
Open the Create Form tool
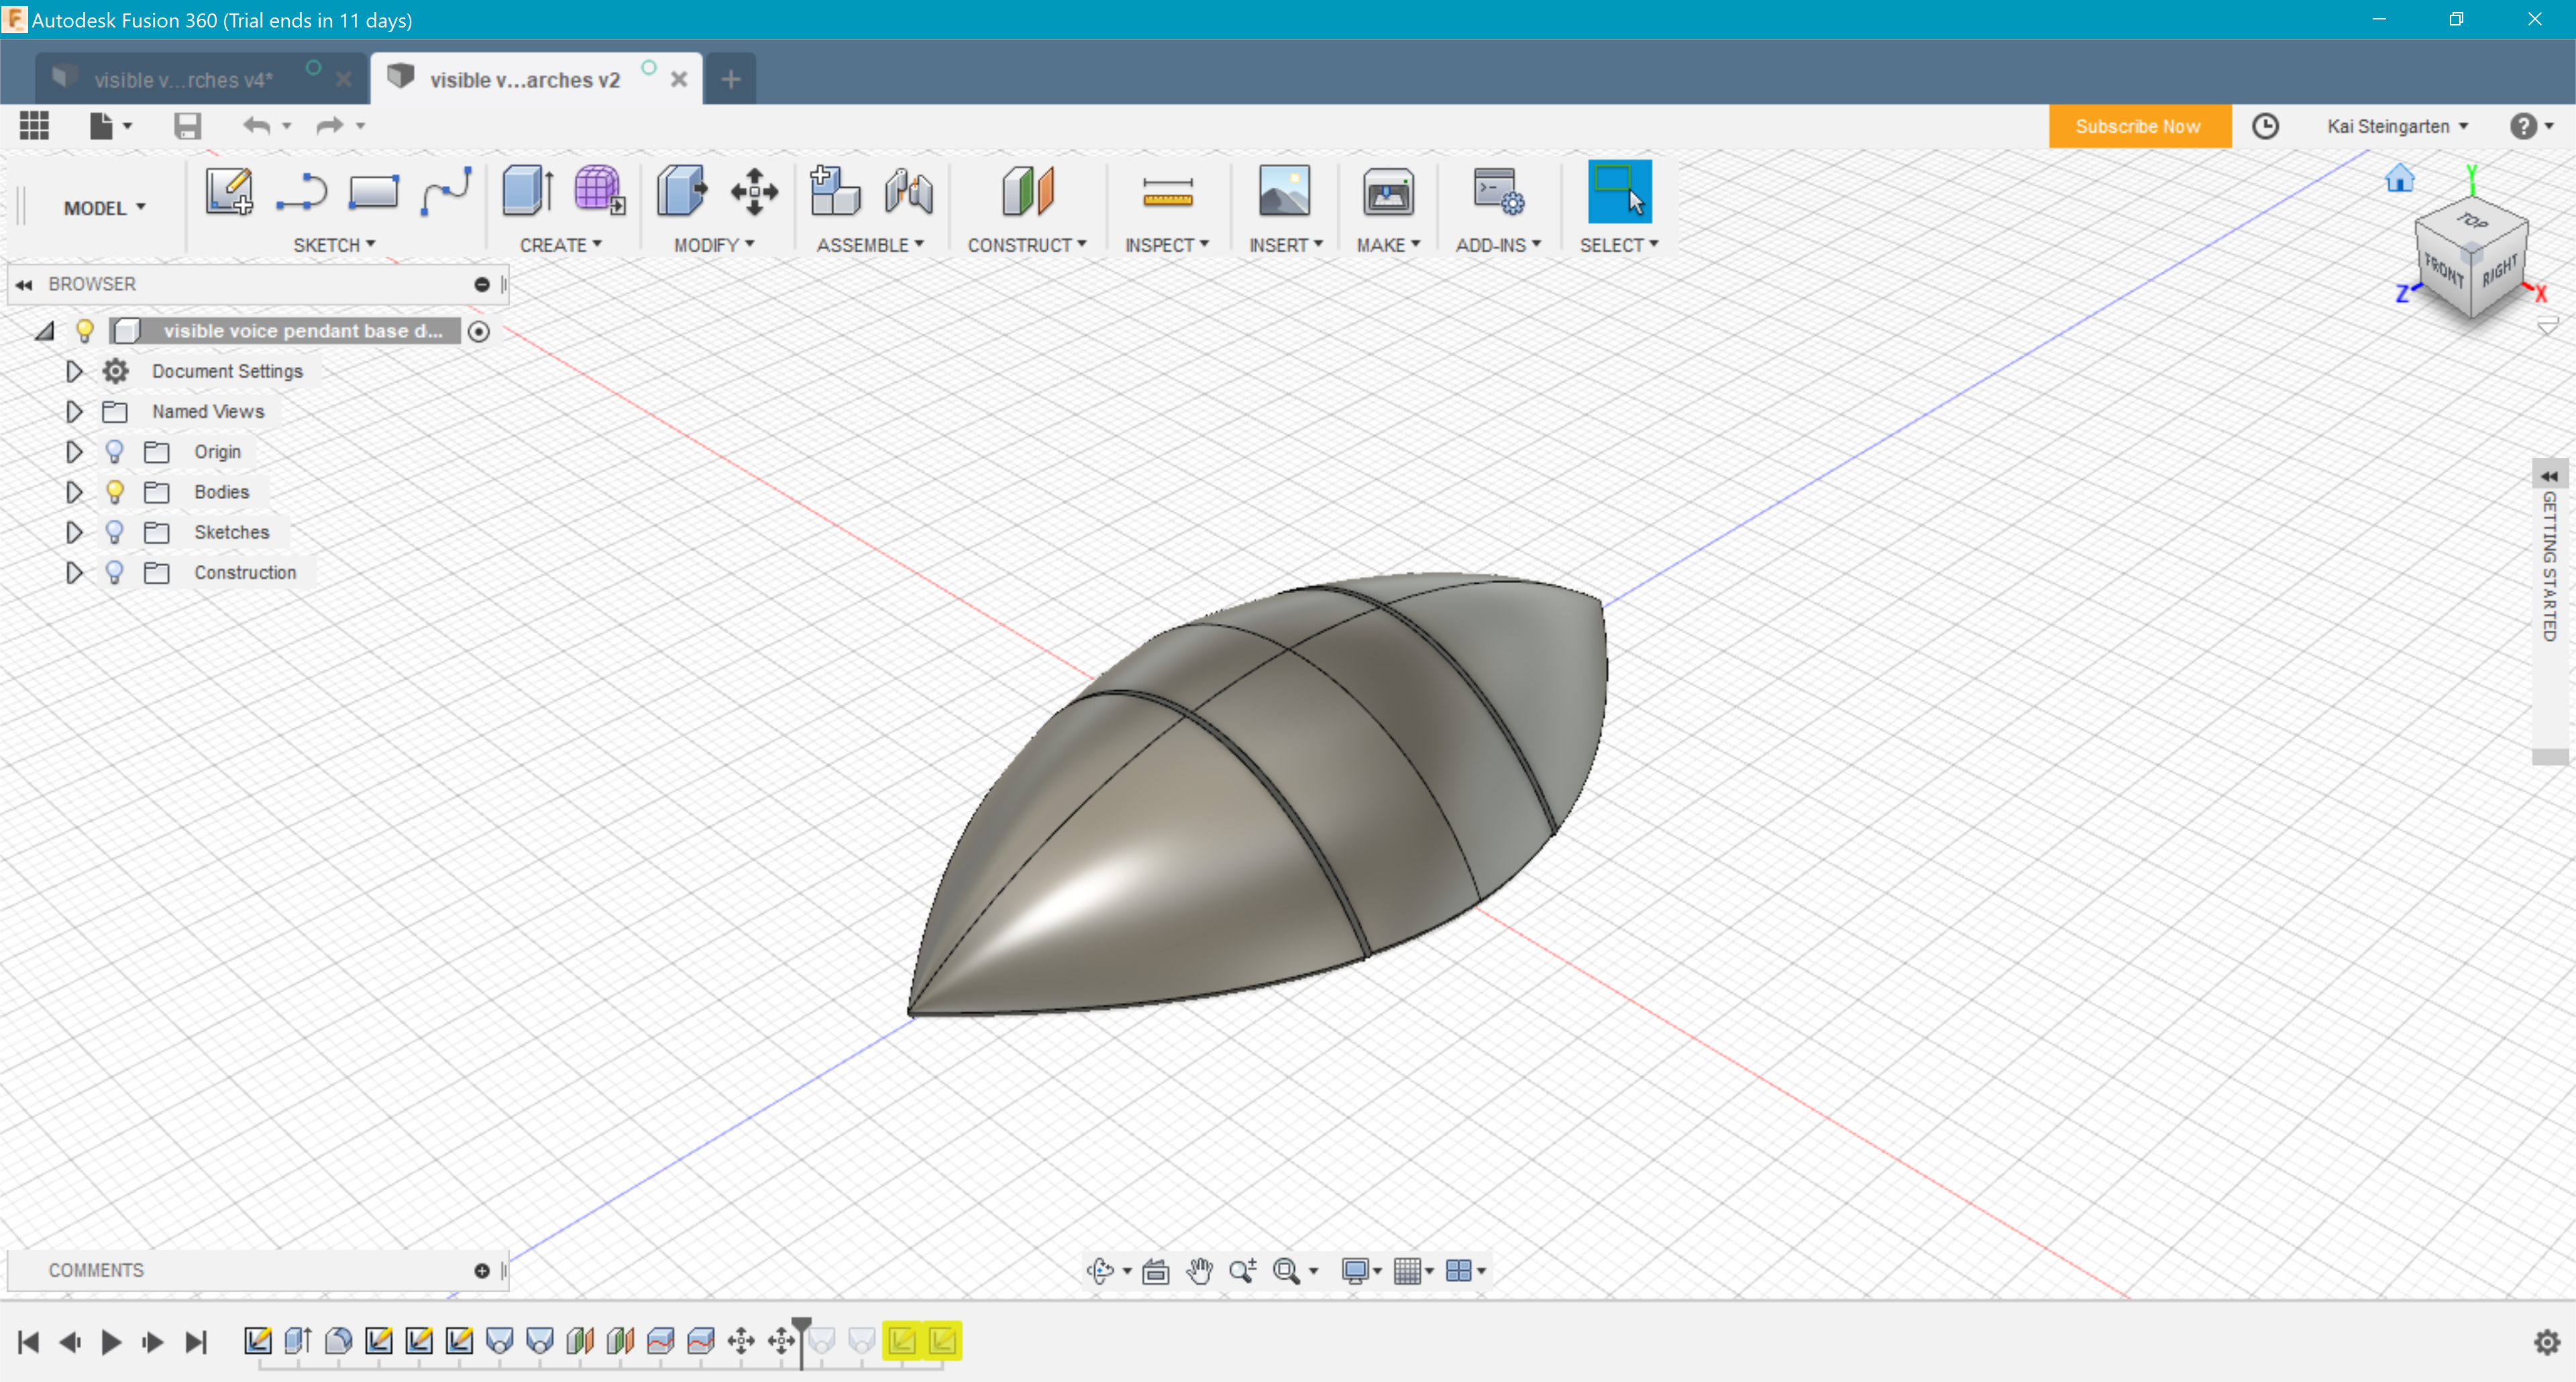coord(599,191)
